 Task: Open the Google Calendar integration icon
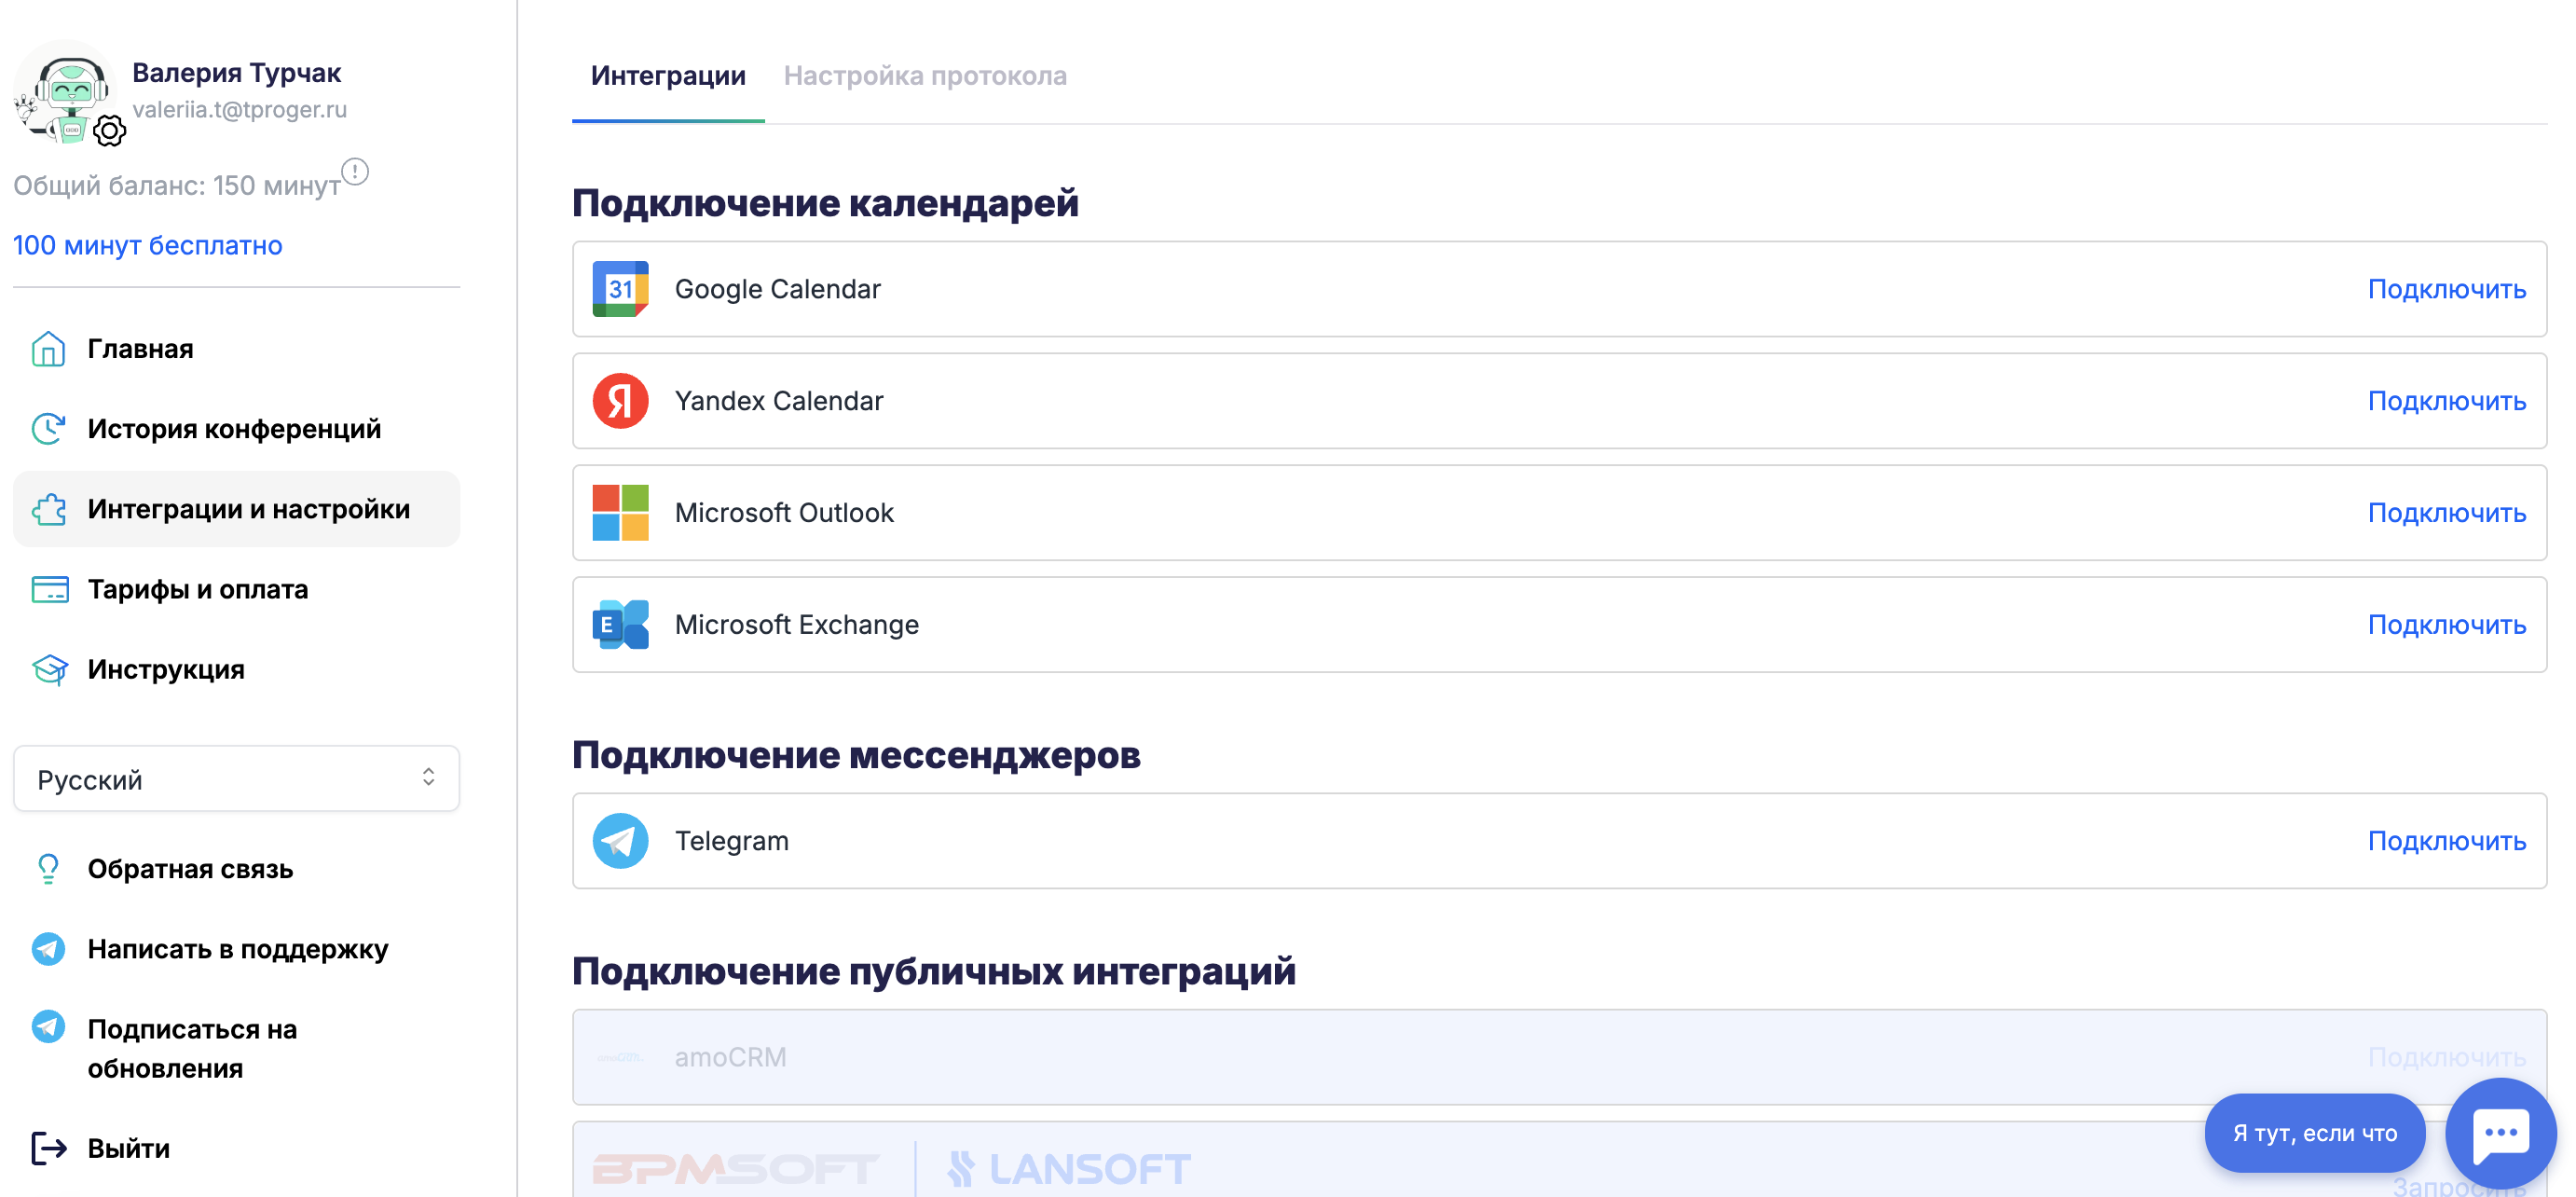coord(620,289)
